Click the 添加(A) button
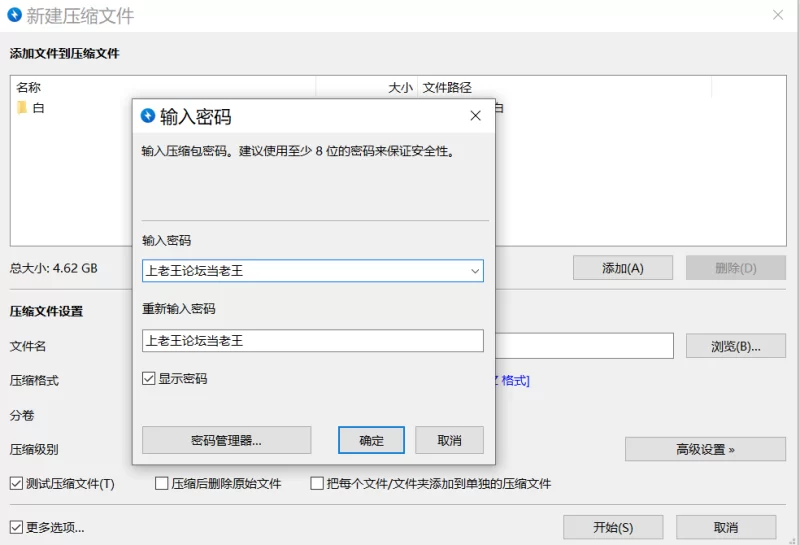The width and height of the screenshot is (800, 545). (x=622, y=268)
